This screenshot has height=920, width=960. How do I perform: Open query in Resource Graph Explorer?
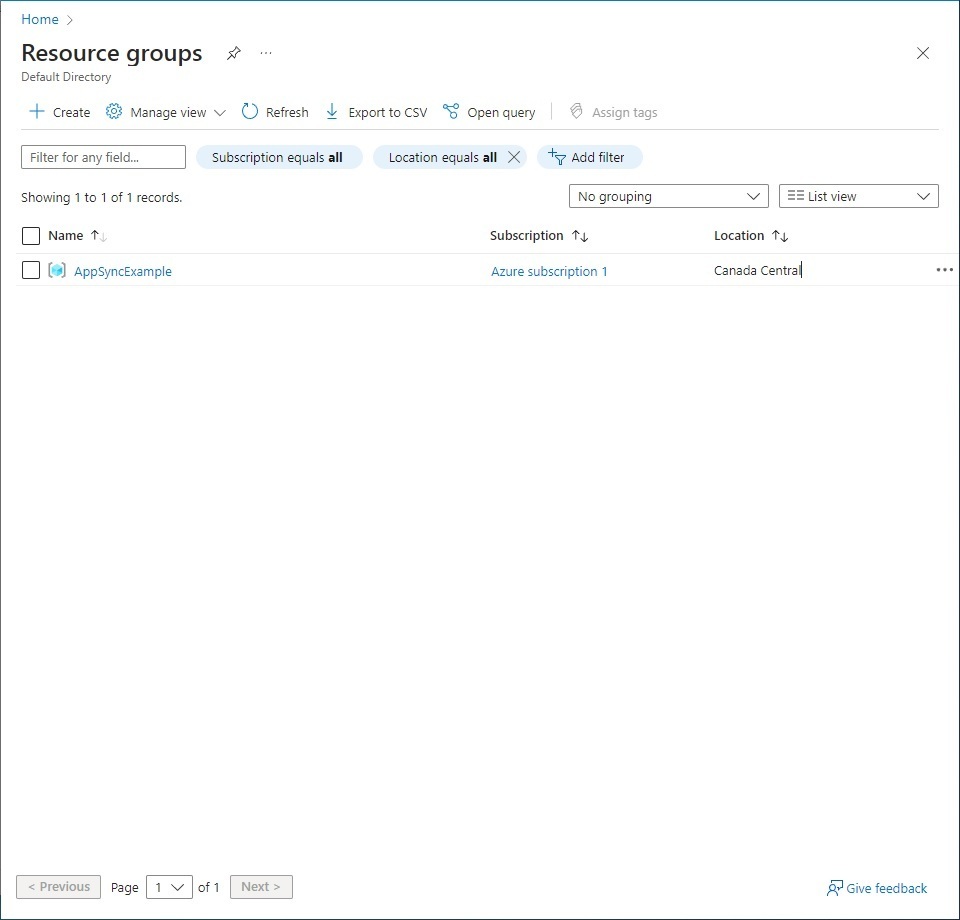point(489,111)
